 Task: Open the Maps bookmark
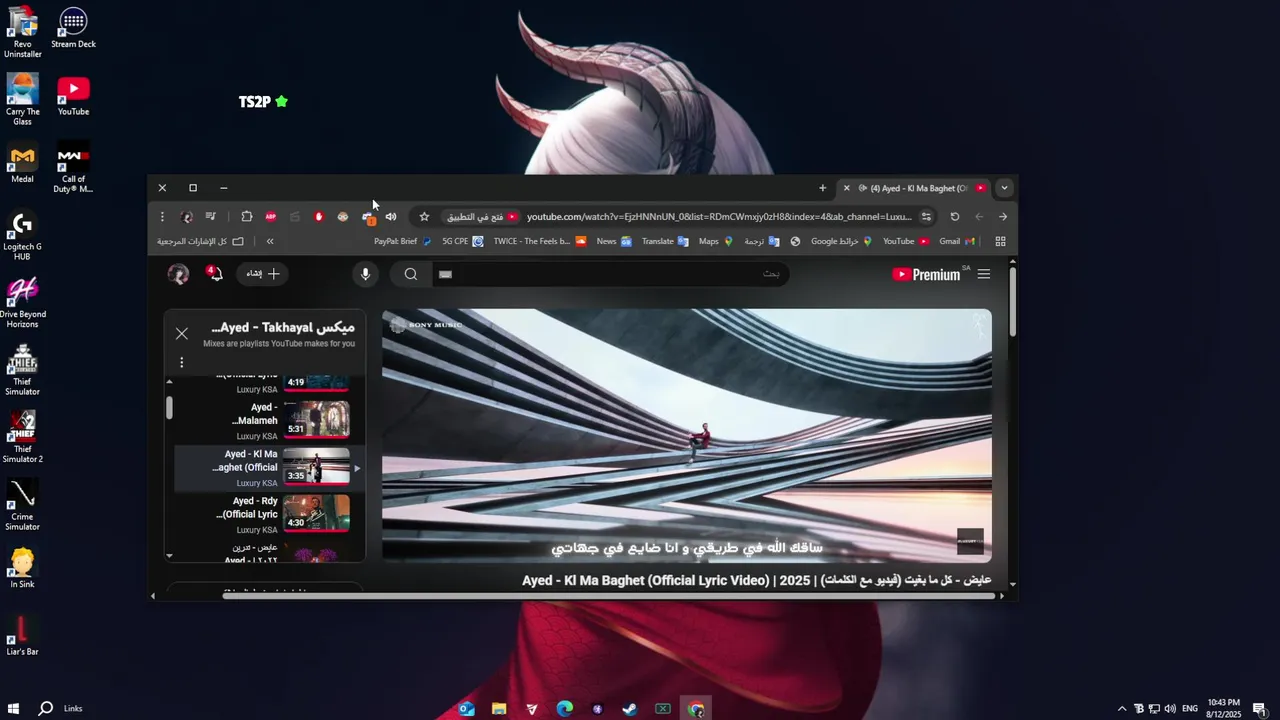coord(716,241)
